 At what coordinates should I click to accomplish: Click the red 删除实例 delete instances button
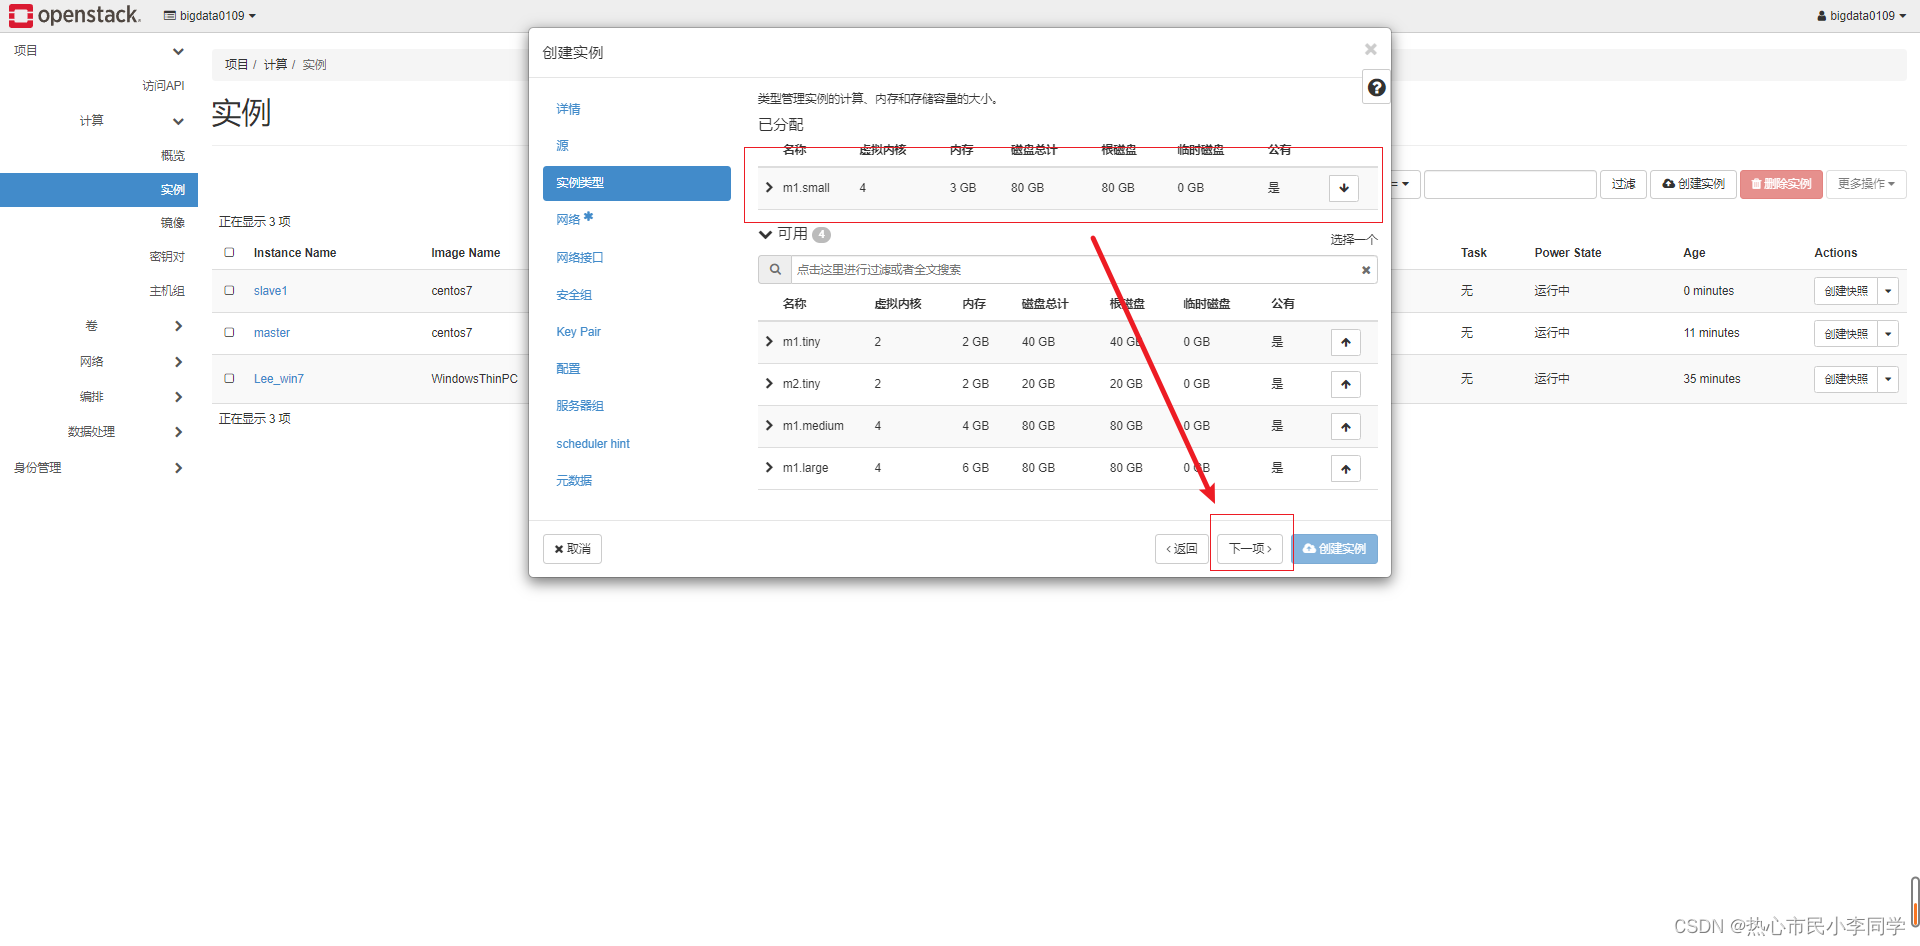pyautogui.click(x=1781, y=184)
